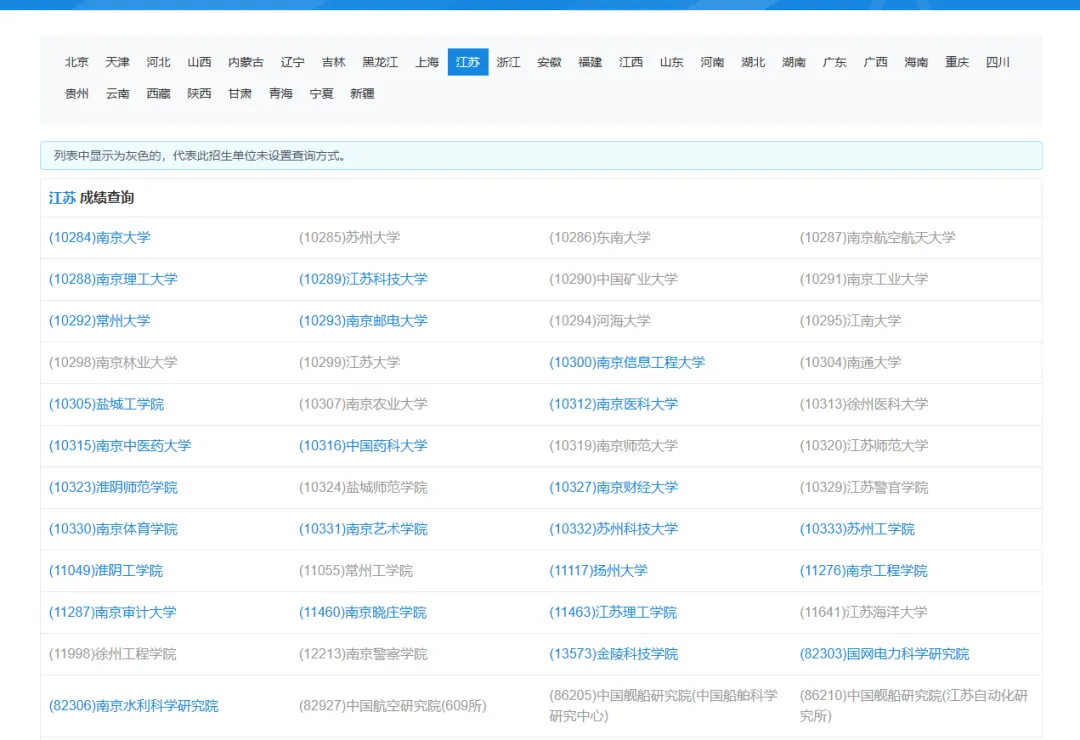Open the (10315)南京中医药大学 link
1080x740 pixels.
click(x=120, y=446)
